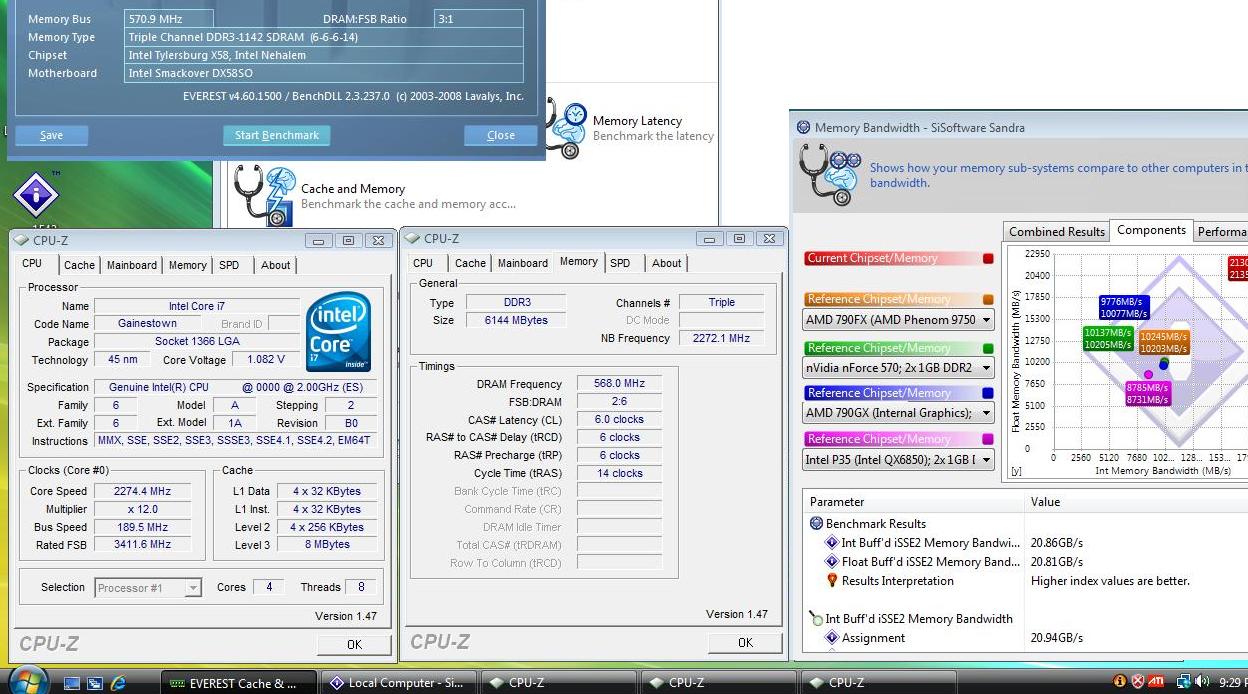Click the volume speaker tray icon
The image size is (1248, 694).
(x=1202, y=683)
